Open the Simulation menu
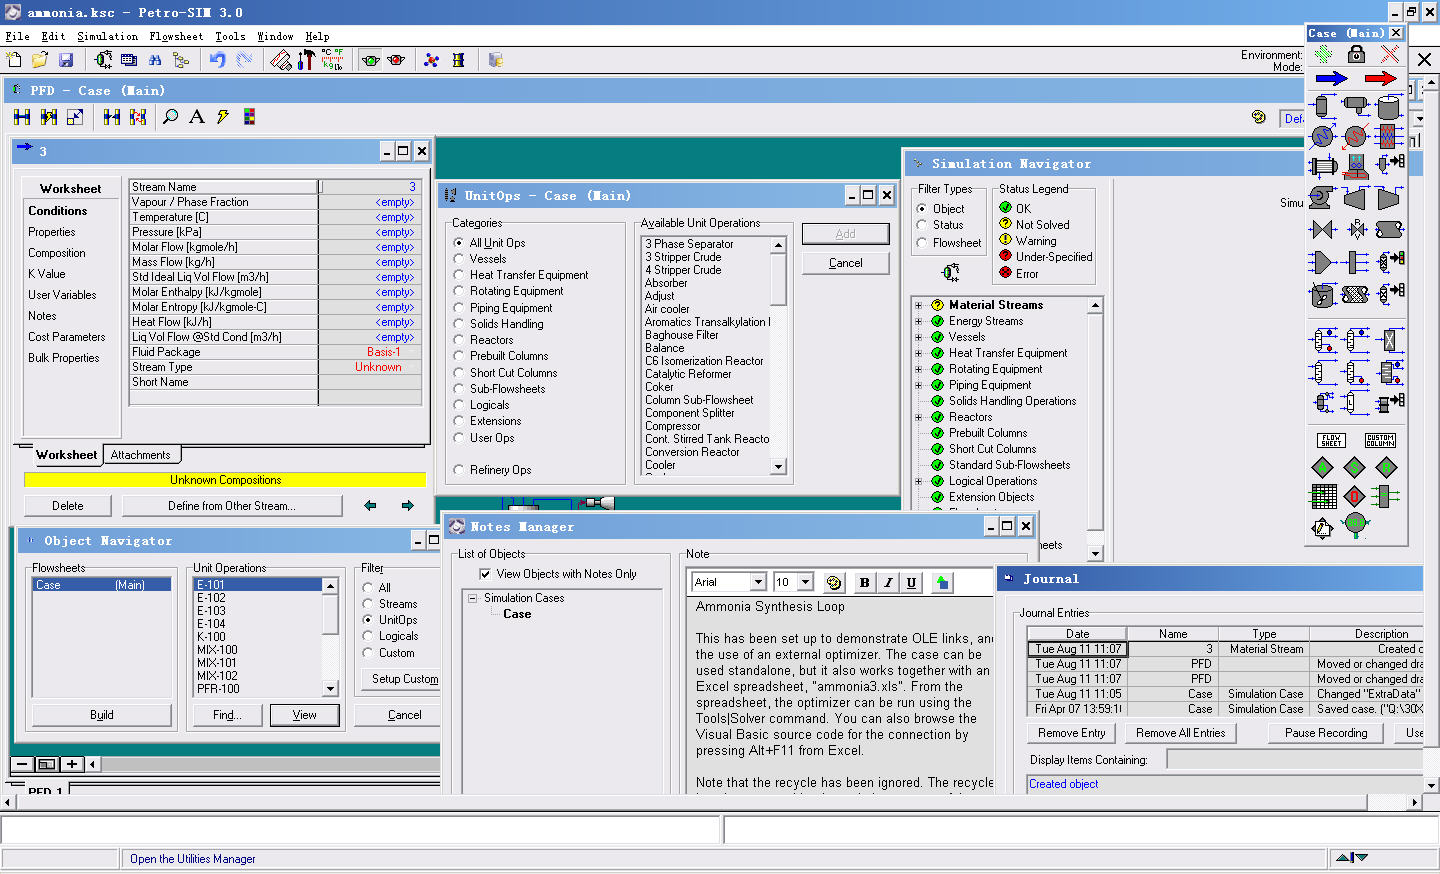Viewport: 1440px width, 874px height. [x=107, y=36]
